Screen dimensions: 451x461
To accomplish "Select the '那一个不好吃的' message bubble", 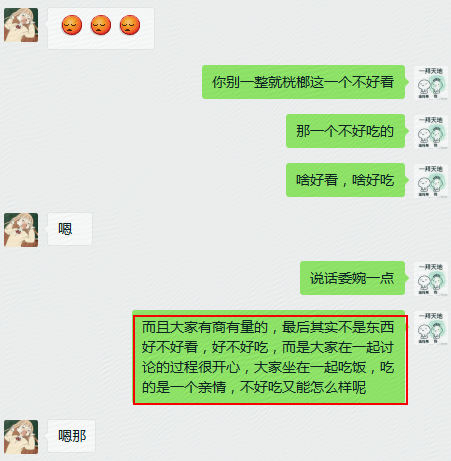I will (x=347, y=131).
